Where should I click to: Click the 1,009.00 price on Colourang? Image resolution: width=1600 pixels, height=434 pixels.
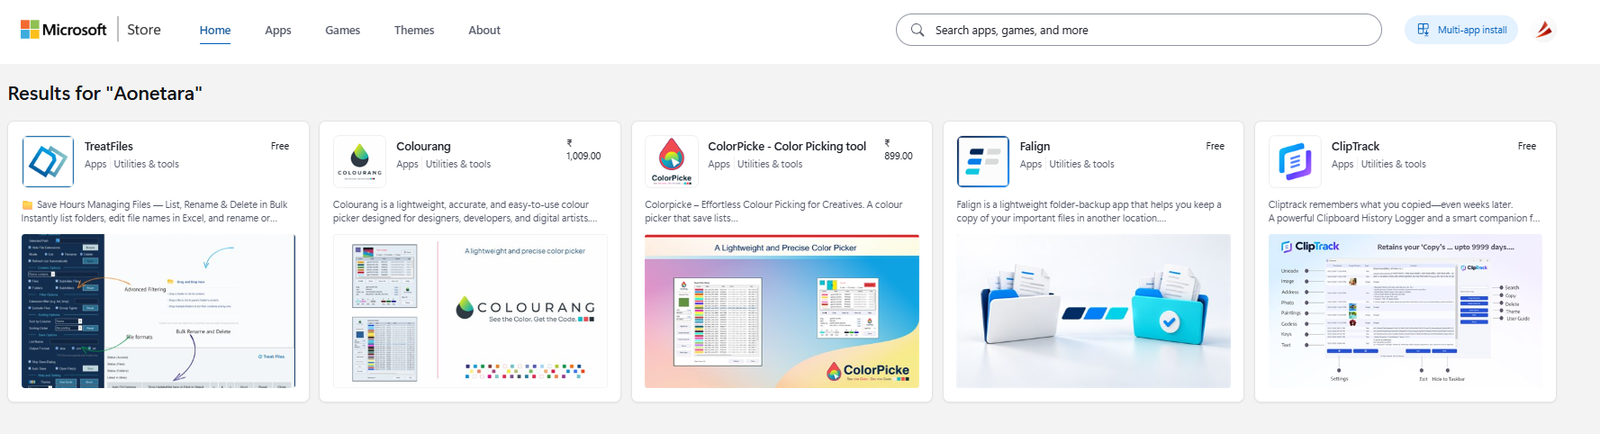583,151
